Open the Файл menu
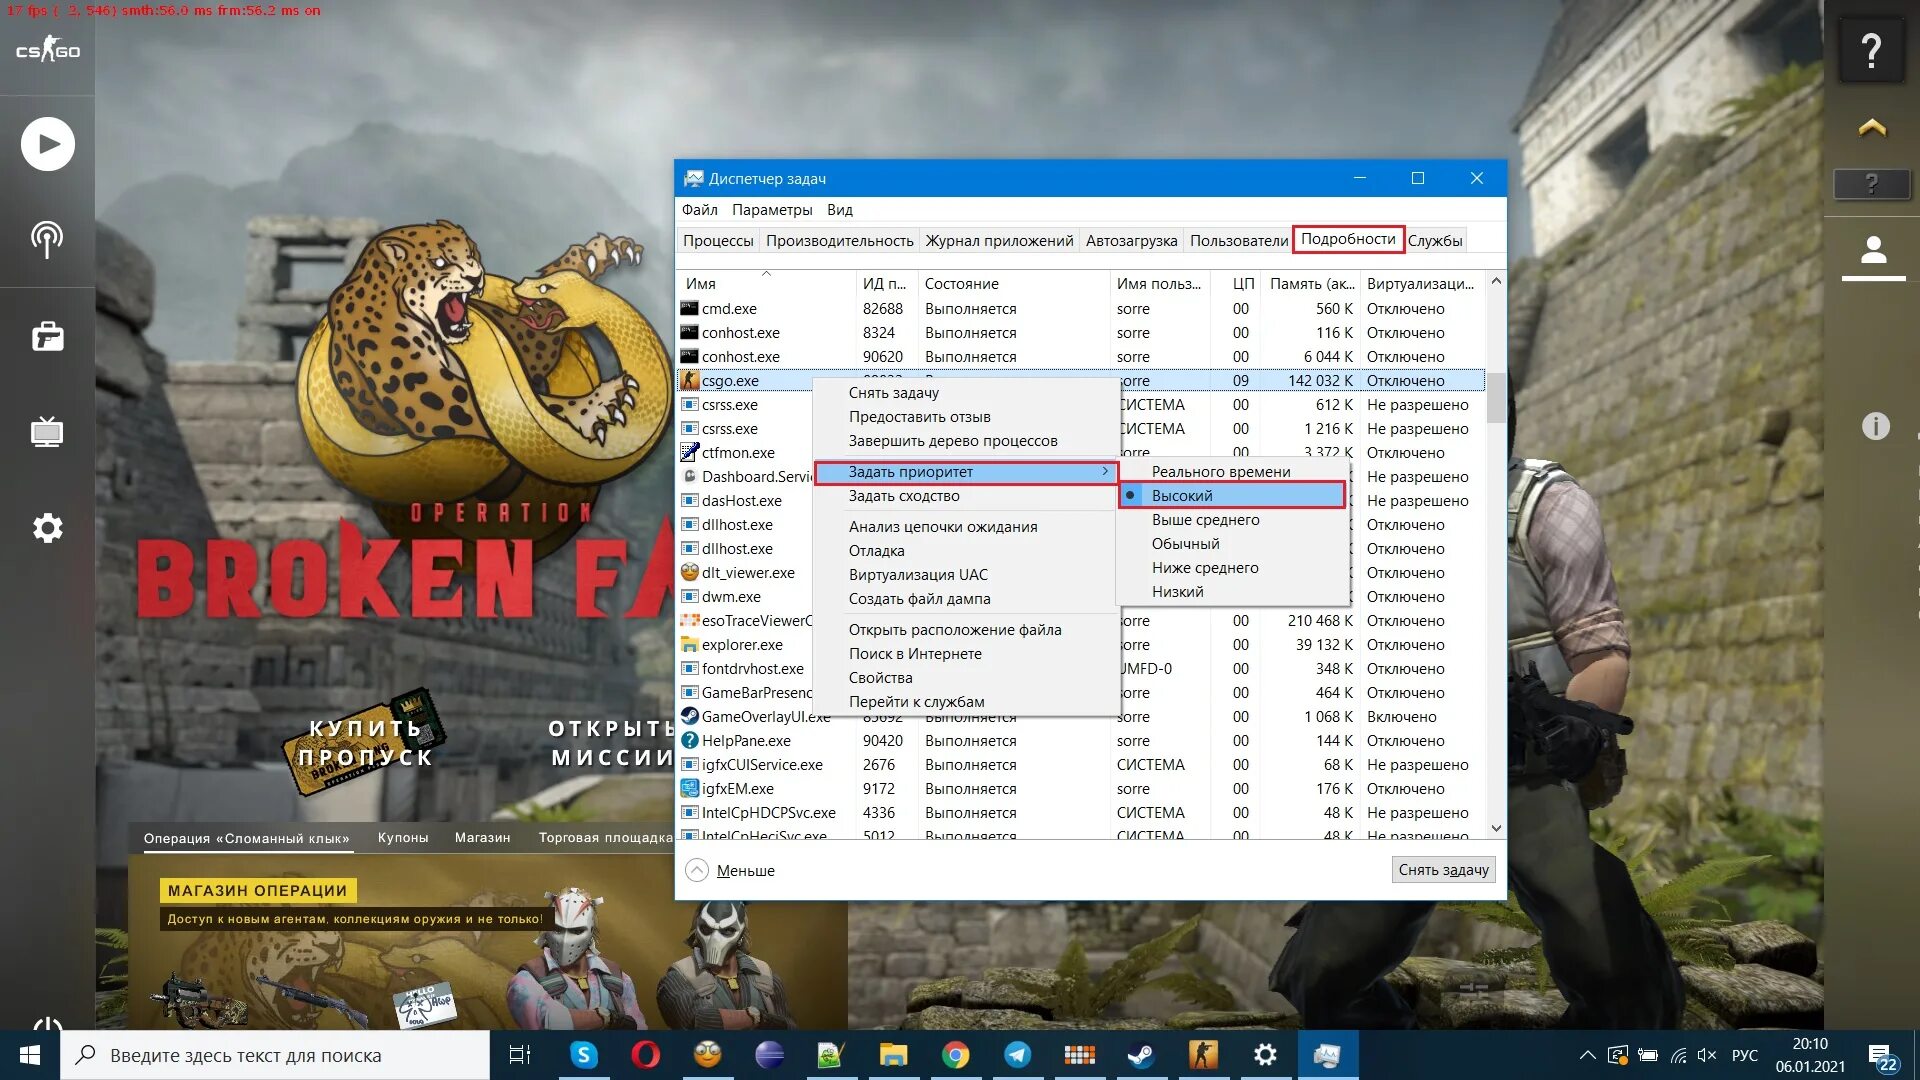 [699, 209]
